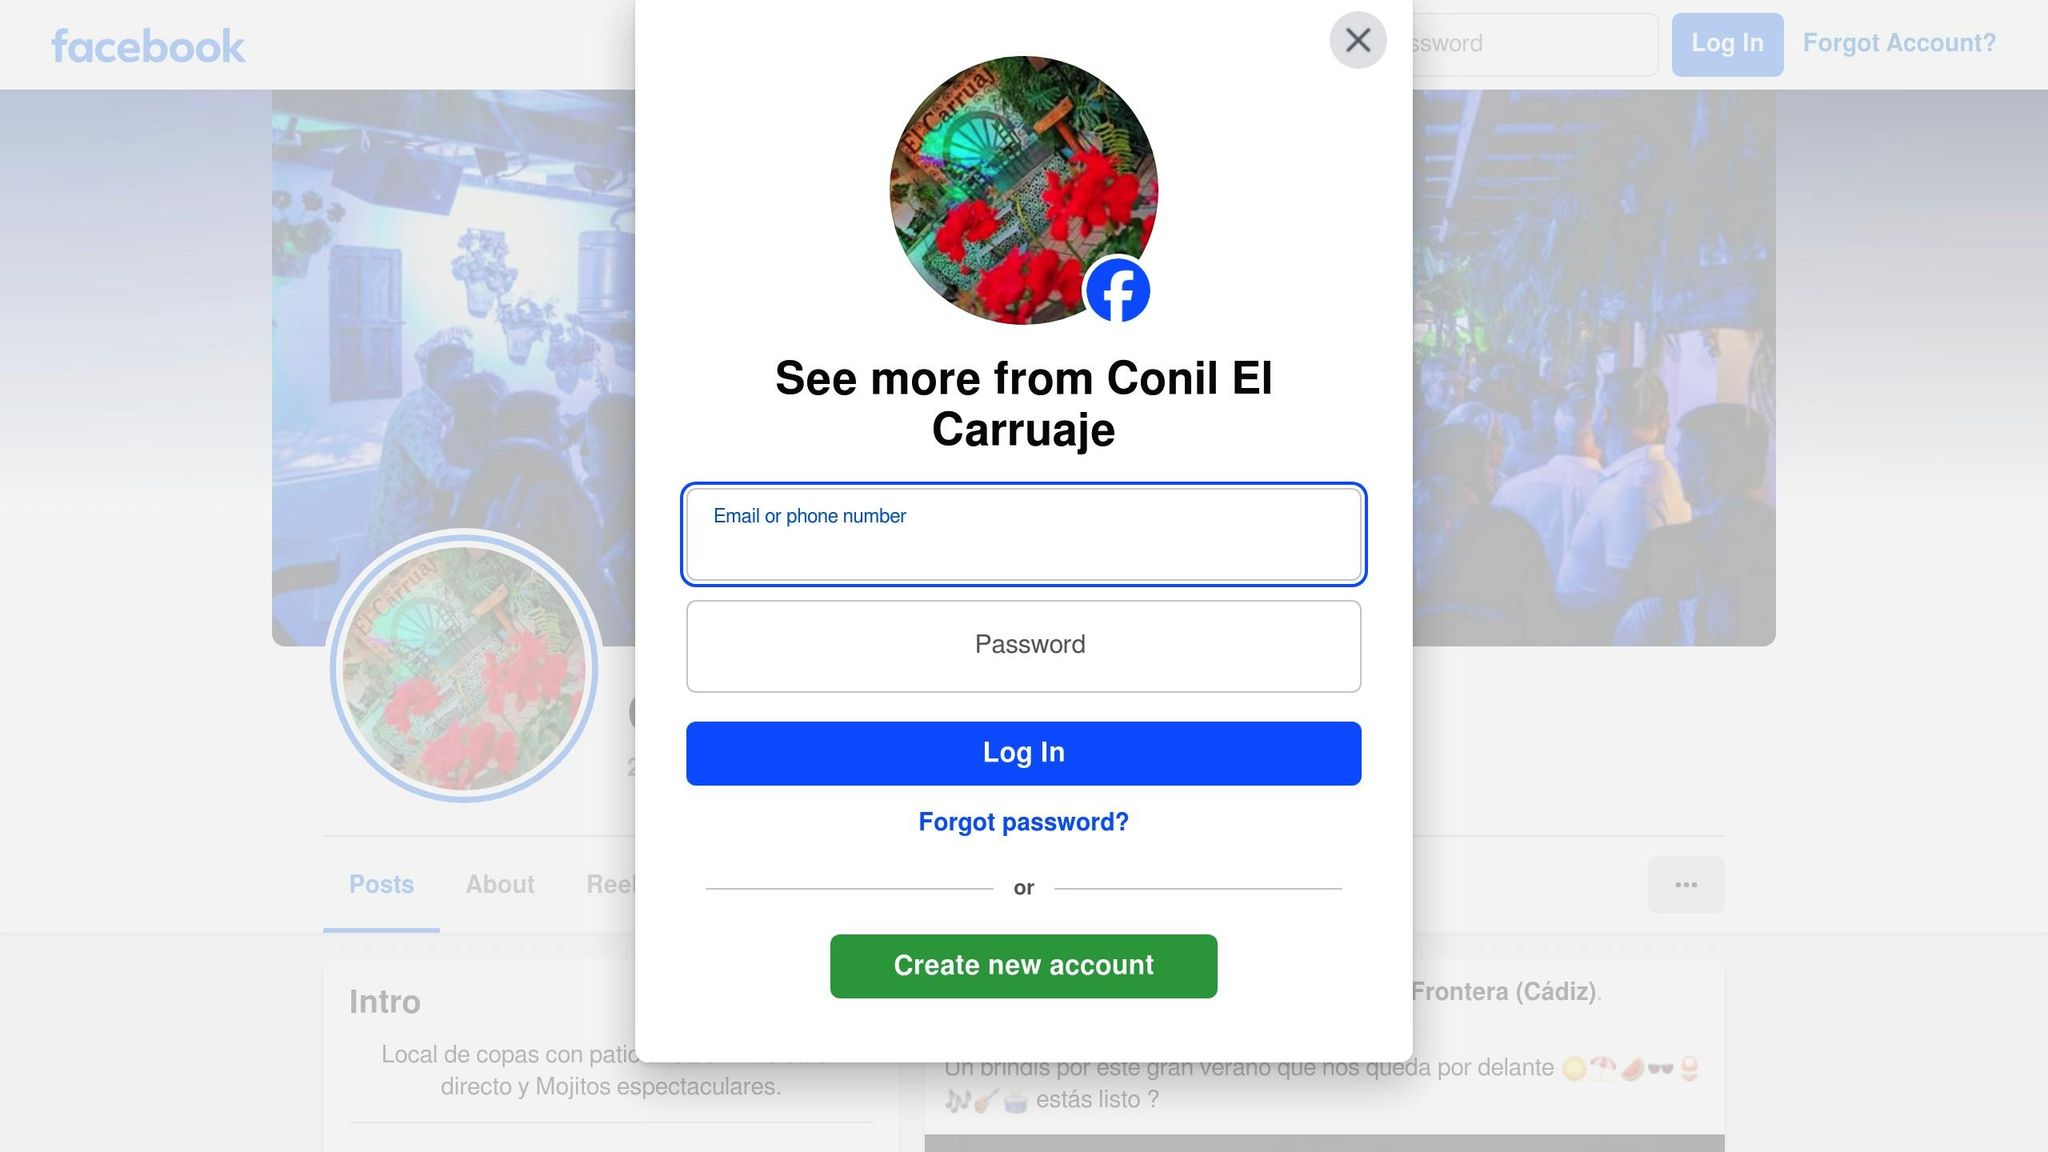Click into the Password field in the dialog
The height and width of the screenshot is (1152, 2048).
click(1023, 646)
